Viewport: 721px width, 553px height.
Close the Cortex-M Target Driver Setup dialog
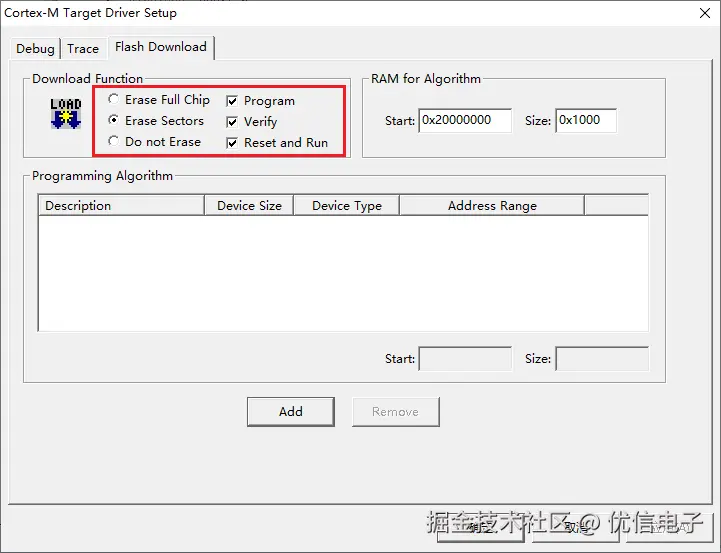[705, 13]
